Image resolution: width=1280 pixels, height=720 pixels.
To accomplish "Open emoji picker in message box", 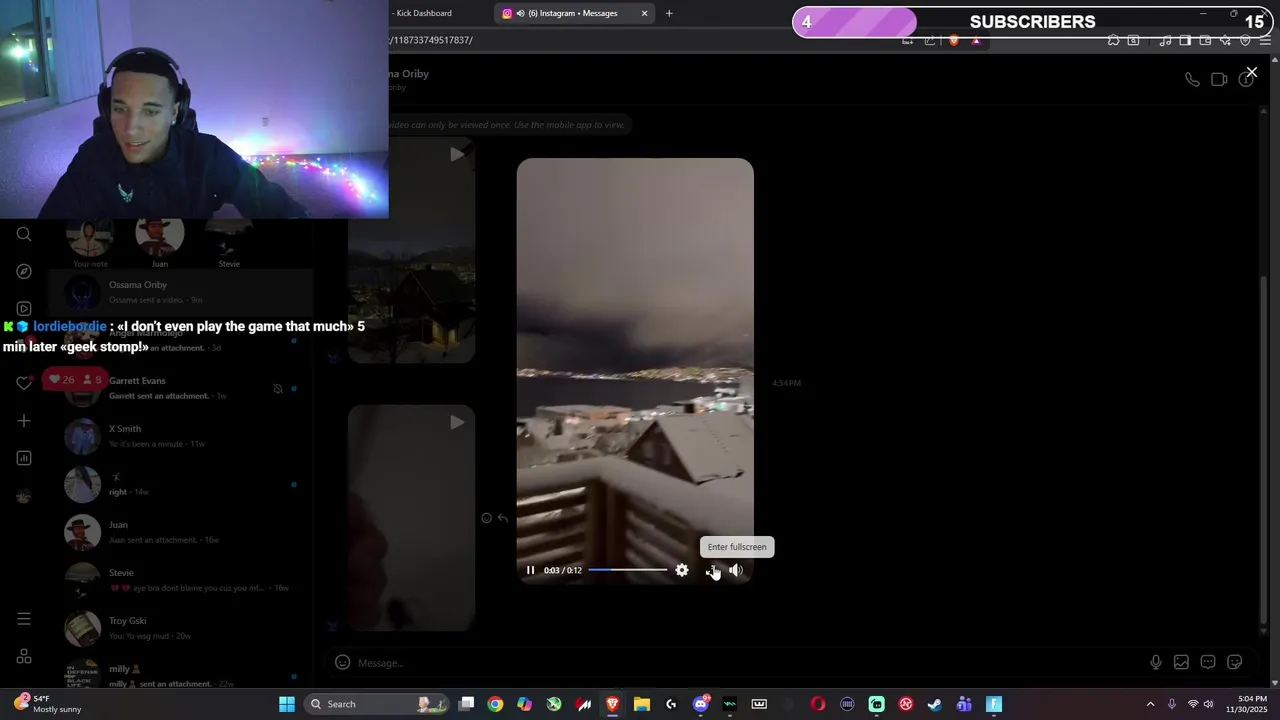I will (342, 662).
